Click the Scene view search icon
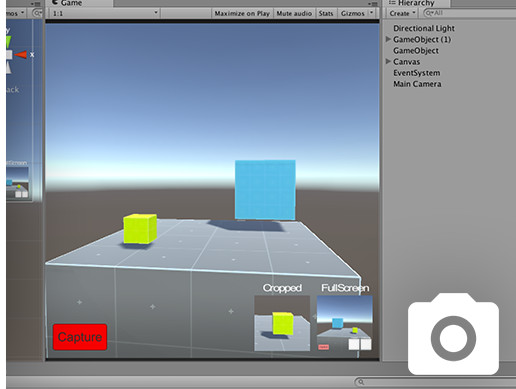516x389 pixels. coord(36,13)
